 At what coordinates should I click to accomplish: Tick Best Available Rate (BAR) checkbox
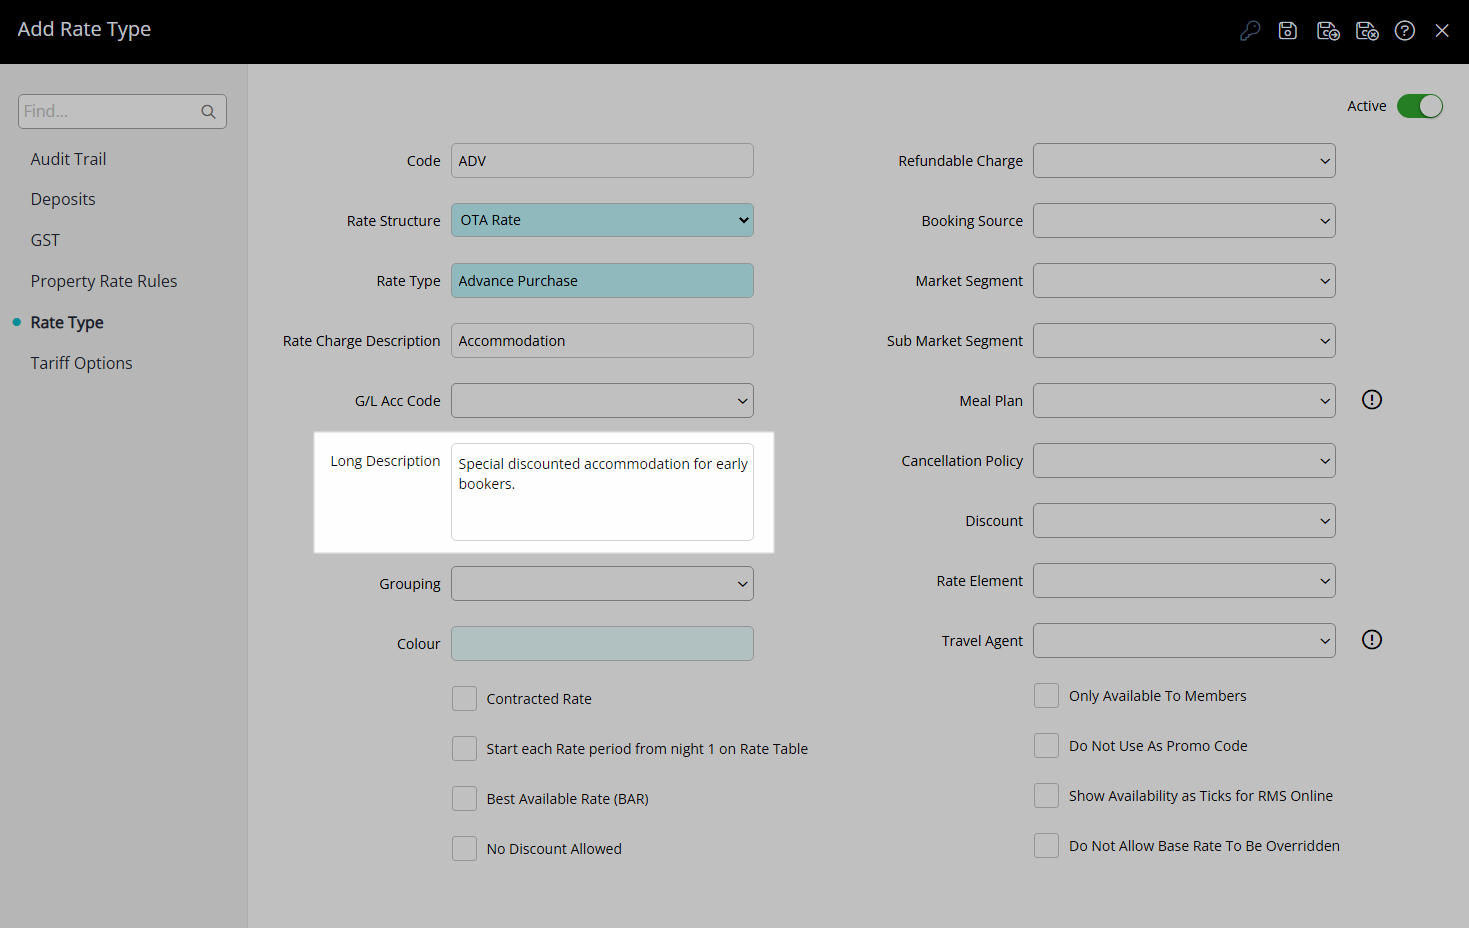[x=464, y=799]
